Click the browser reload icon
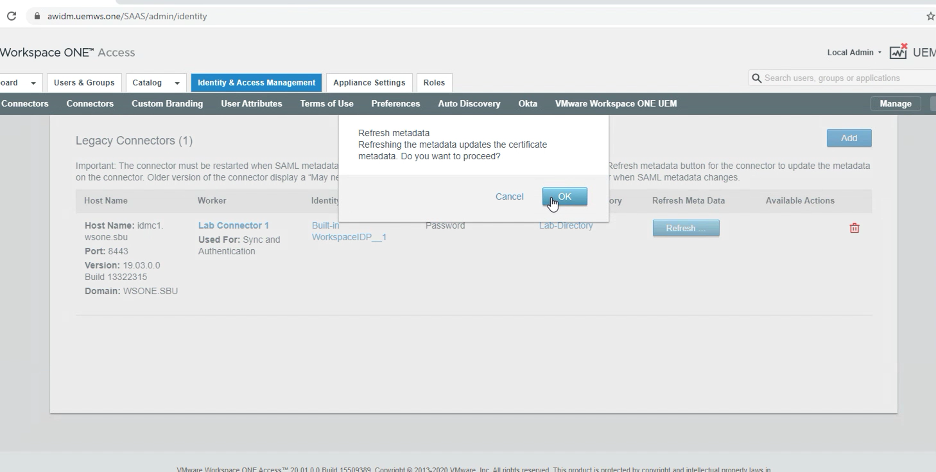This screenshot has height=472, width=936. click(x=11, y=17)
